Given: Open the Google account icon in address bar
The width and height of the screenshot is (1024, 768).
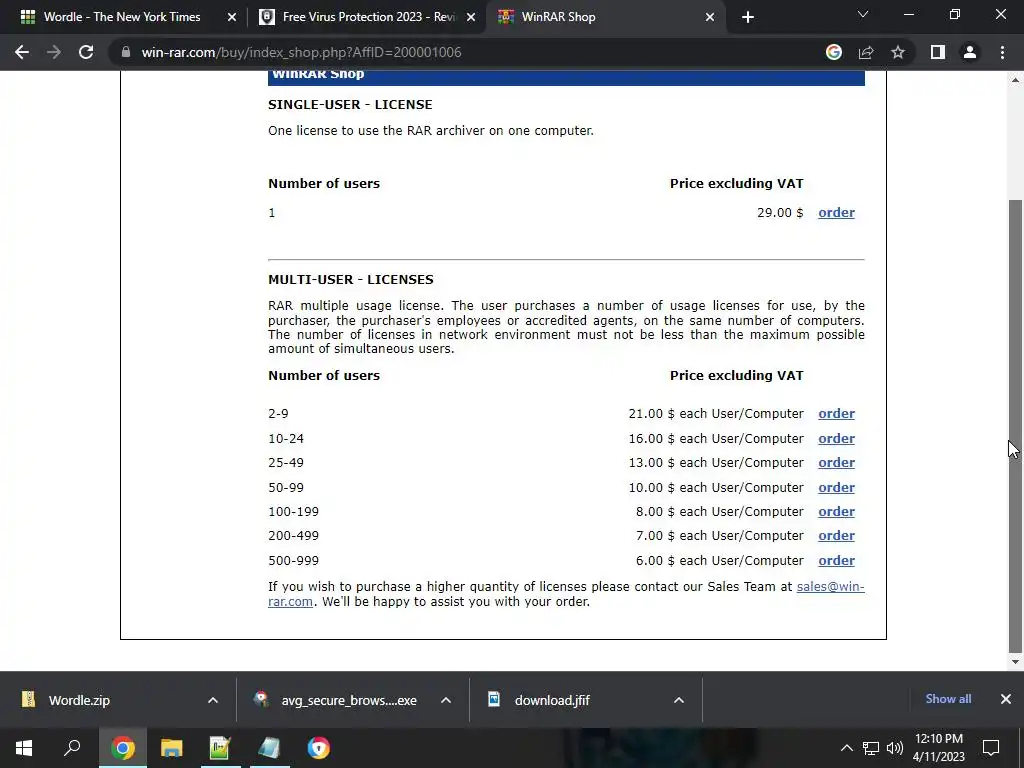Looking at the screenshot, I should (834, 52).
